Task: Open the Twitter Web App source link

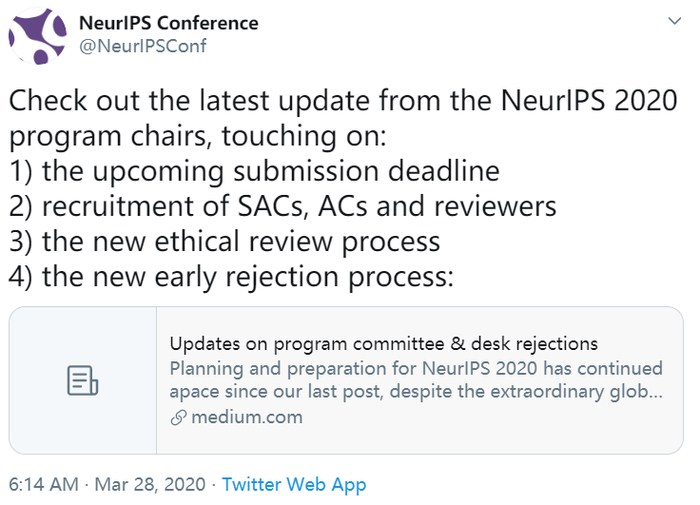Action: (294, 485)
